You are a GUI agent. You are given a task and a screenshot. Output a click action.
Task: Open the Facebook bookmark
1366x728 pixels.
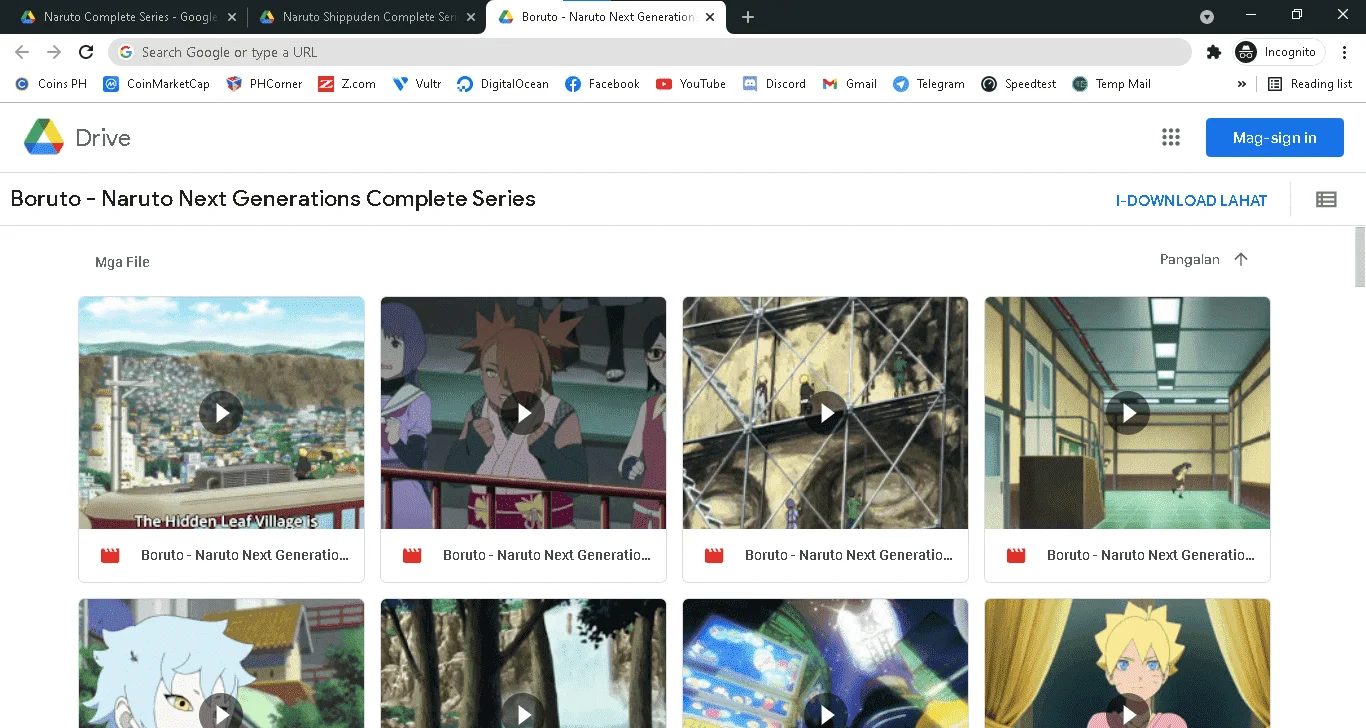coord(602,84)
